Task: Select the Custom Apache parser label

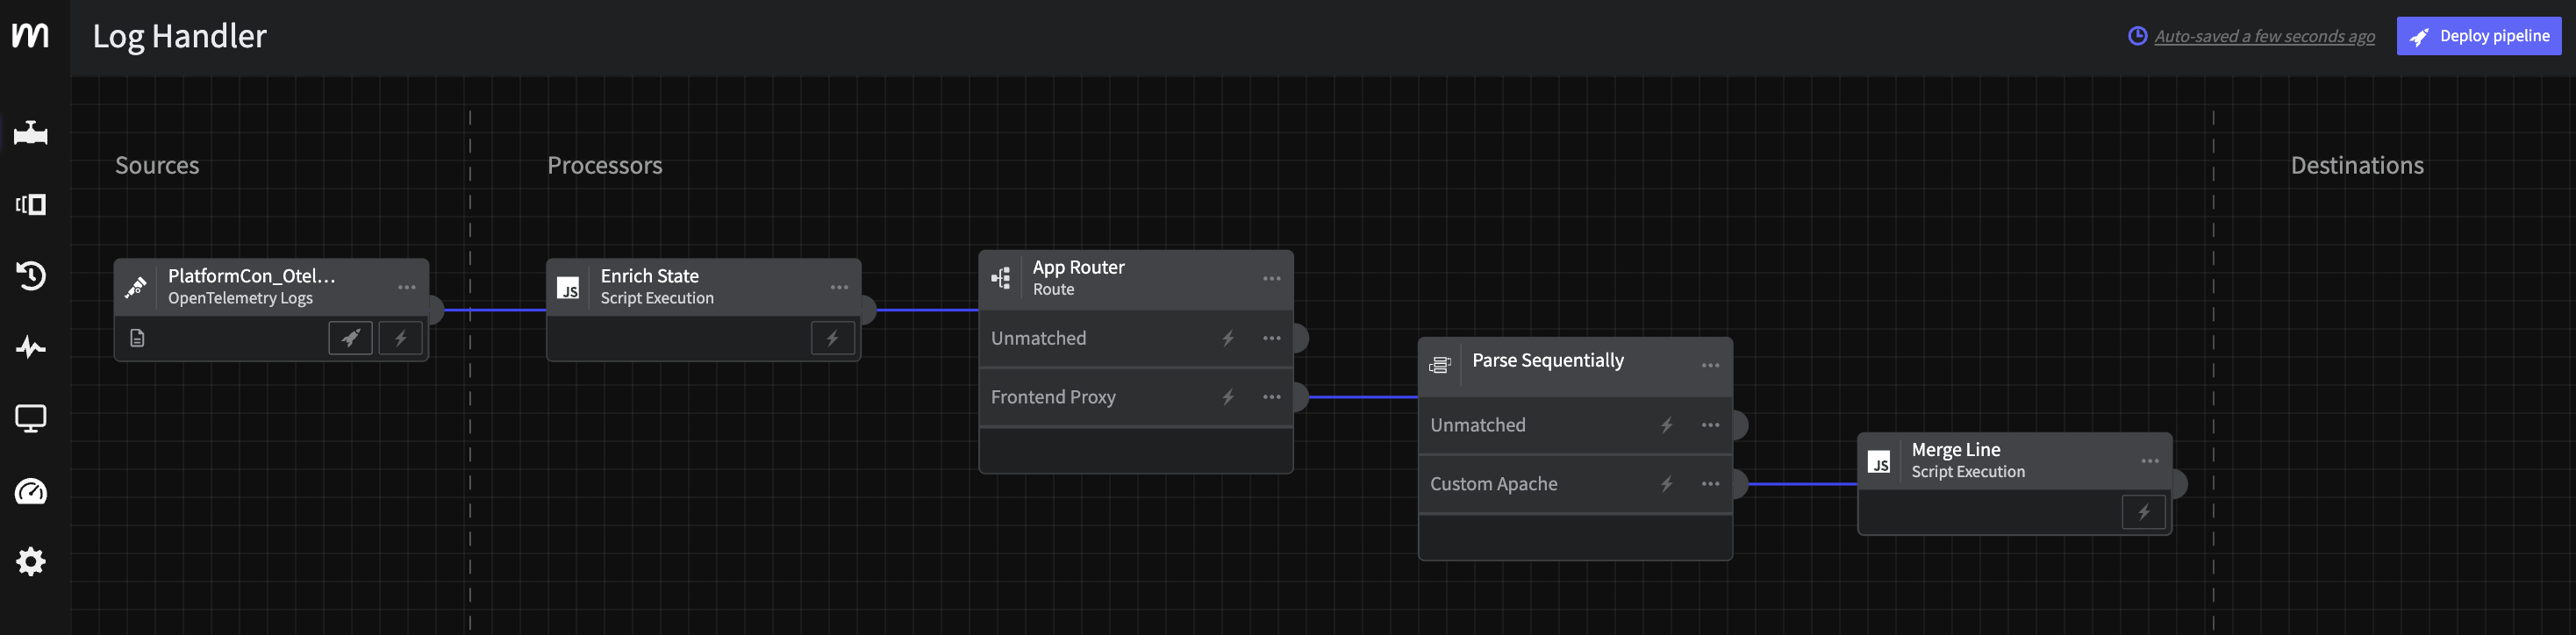Action: click(1493, 484)
